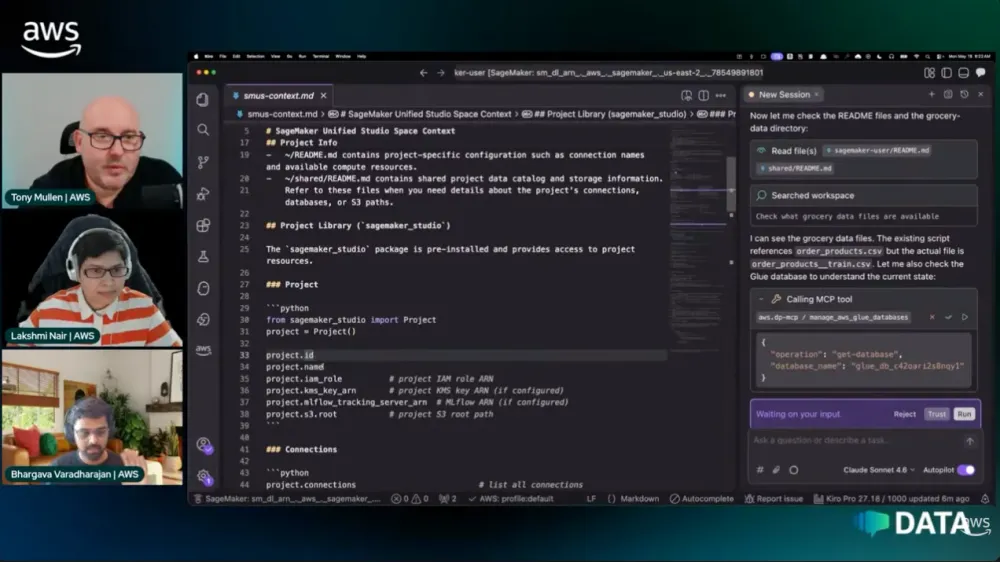Open notifications bell in status bar
The image size is (1000, 562).
tap(985, 499)
